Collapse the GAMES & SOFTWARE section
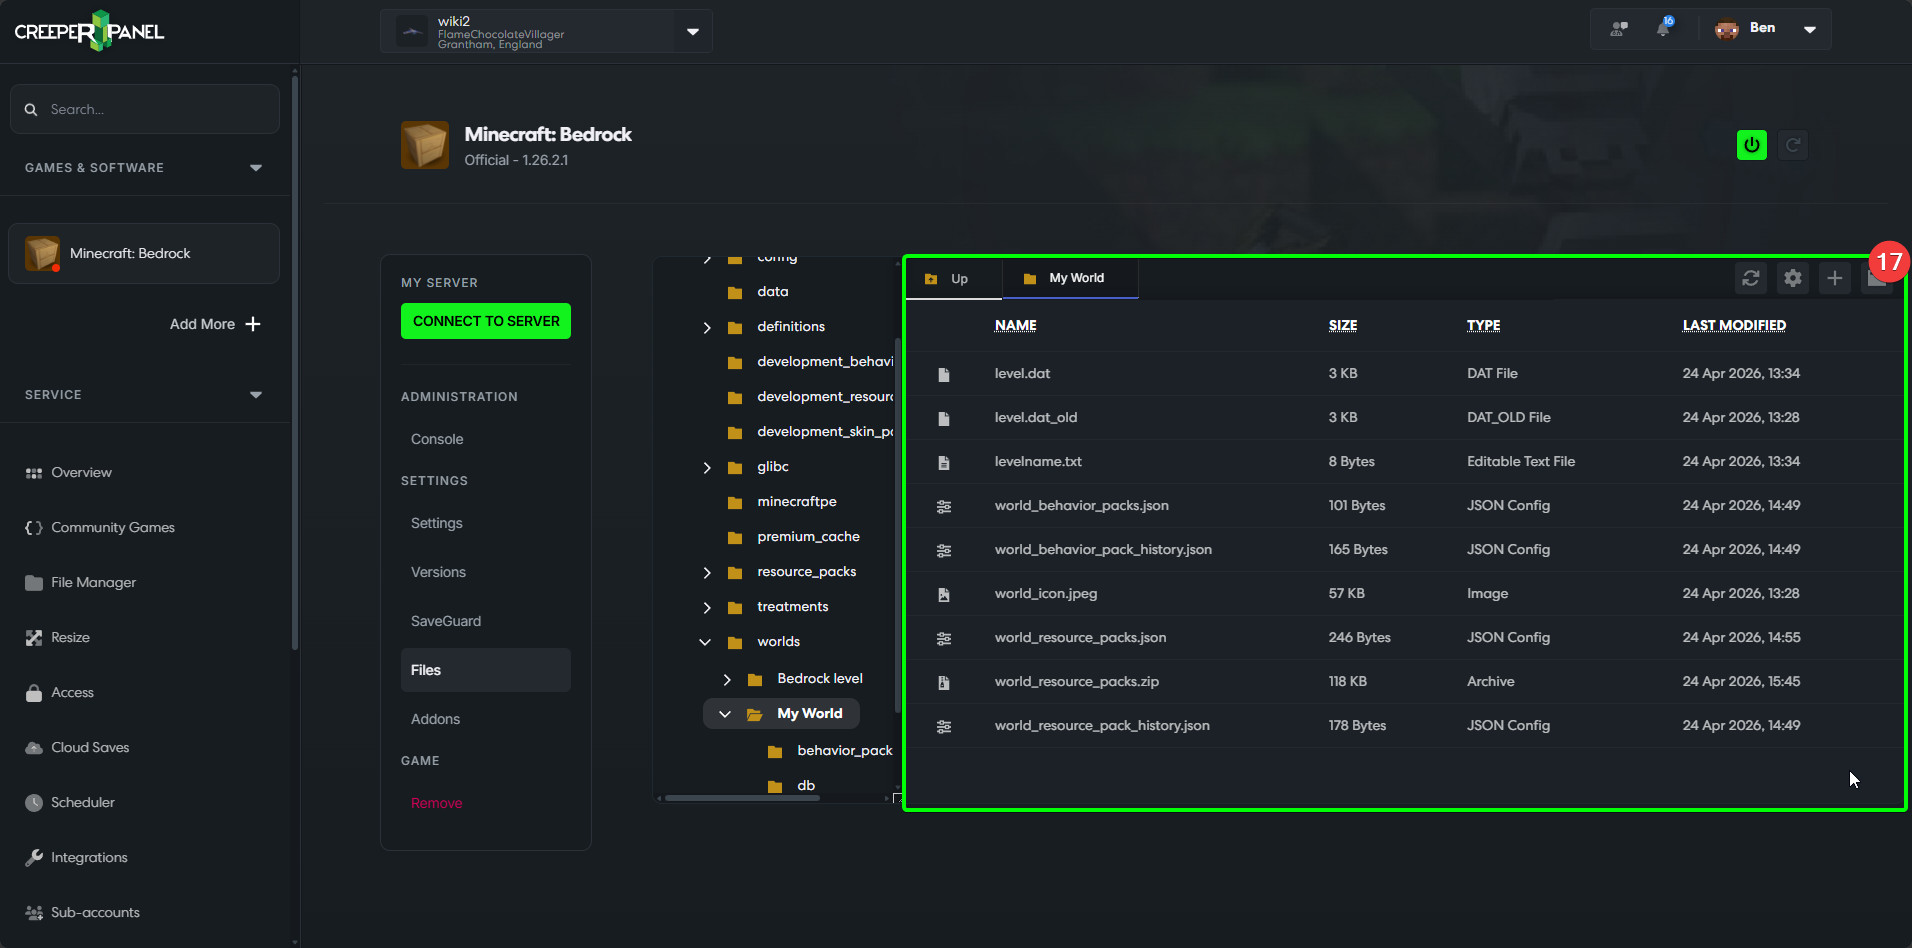 pos(256,168)
